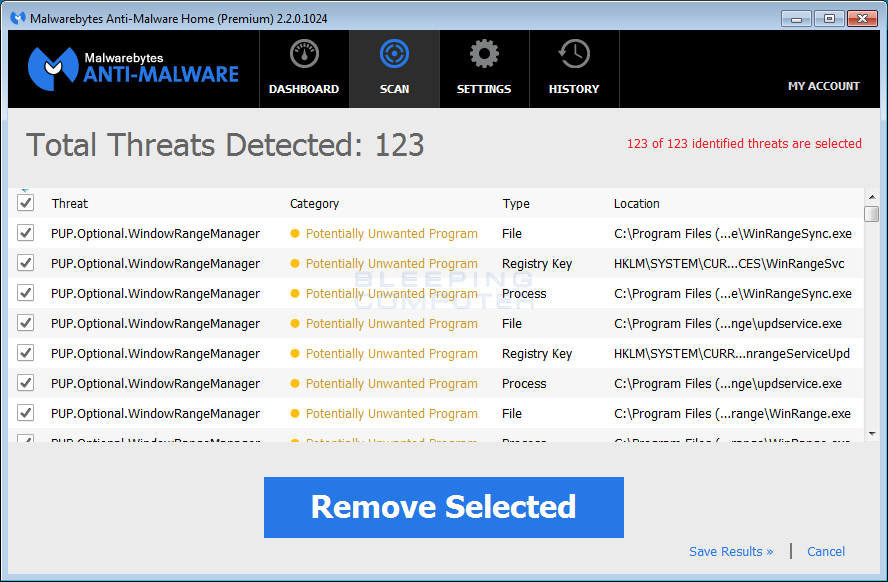The height and width of the screenshot is (582, 888).
Task: Select the Scan icon in the navigation bar
Action: click(394, 53)
